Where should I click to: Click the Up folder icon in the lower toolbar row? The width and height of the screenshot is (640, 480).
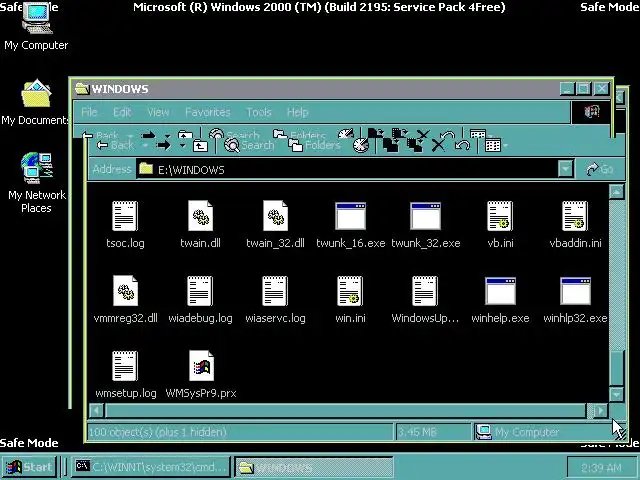[x=200, y=146]
